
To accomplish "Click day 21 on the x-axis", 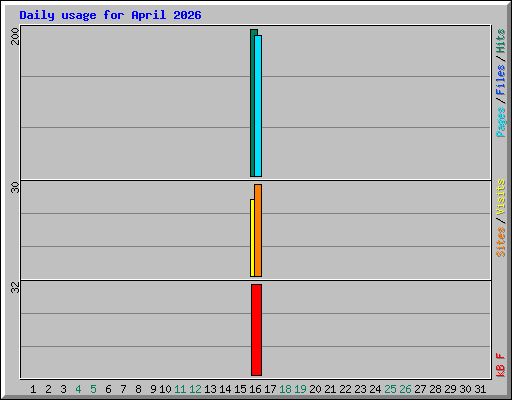I will click(x=330, y=389).
